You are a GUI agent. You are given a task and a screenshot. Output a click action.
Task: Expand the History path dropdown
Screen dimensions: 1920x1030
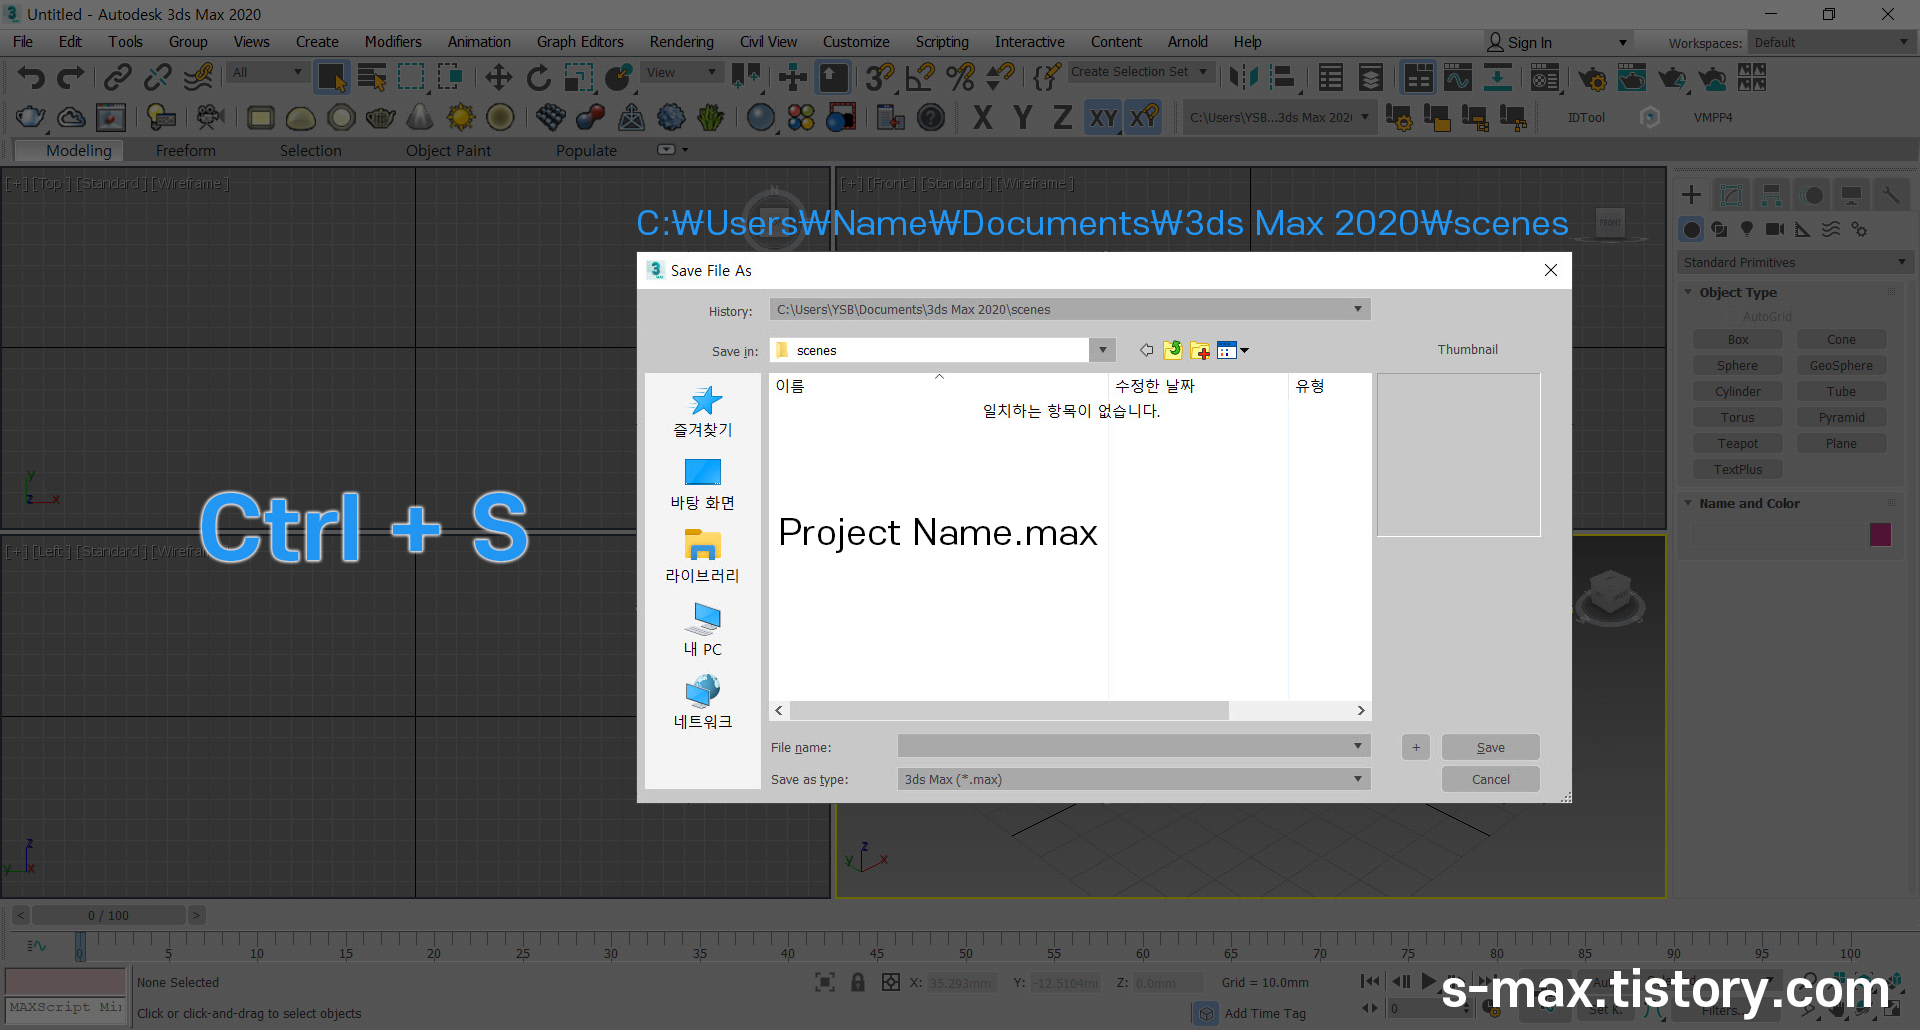(x=1357, y=309)
